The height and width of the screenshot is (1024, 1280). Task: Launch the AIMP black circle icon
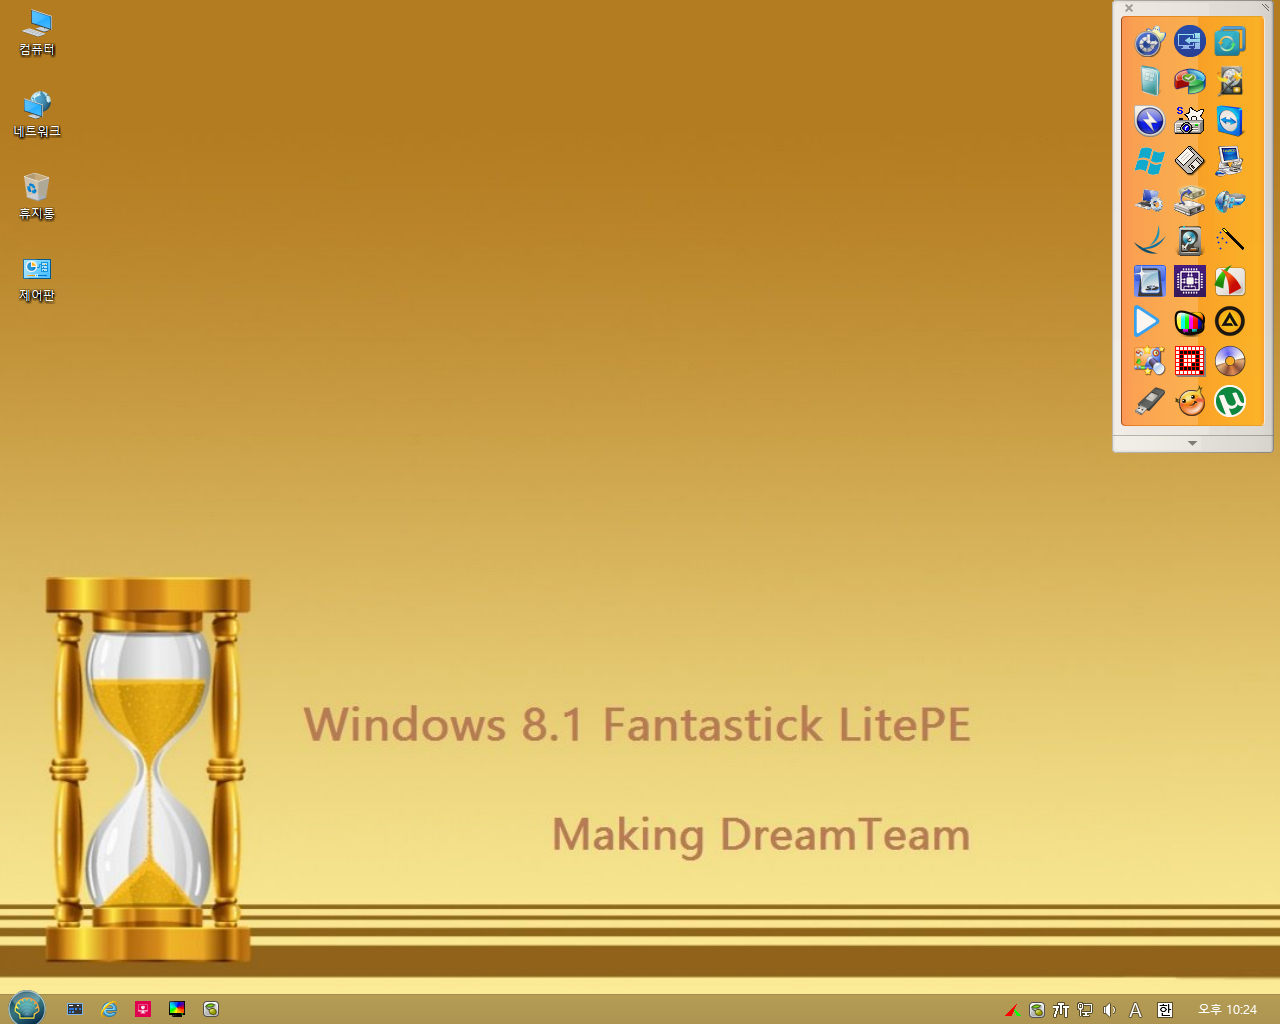[1229, 321]
